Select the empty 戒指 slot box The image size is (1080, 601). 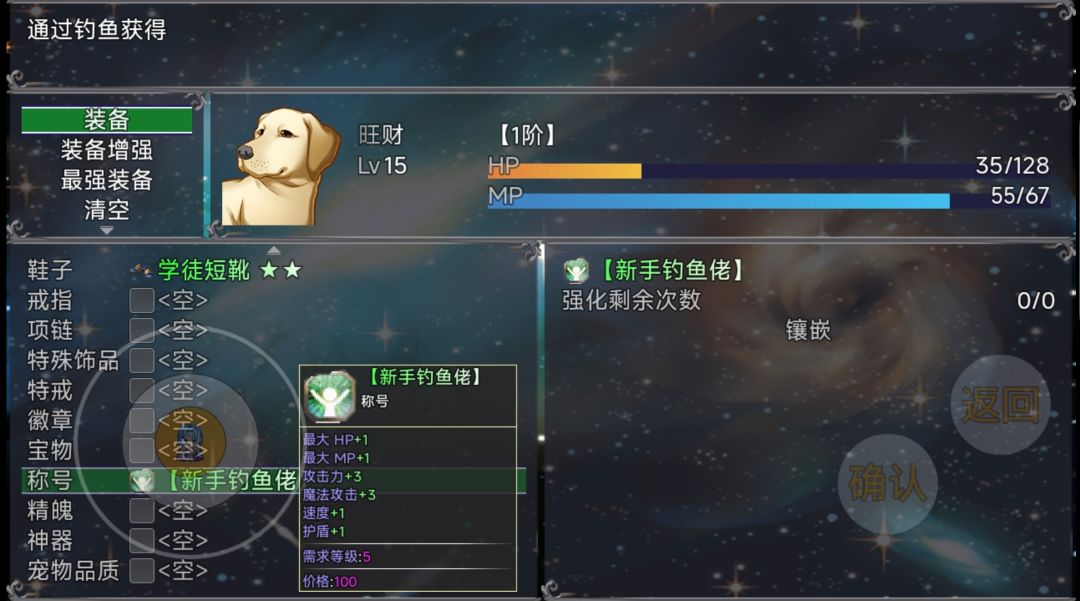[x=142, y=301]
